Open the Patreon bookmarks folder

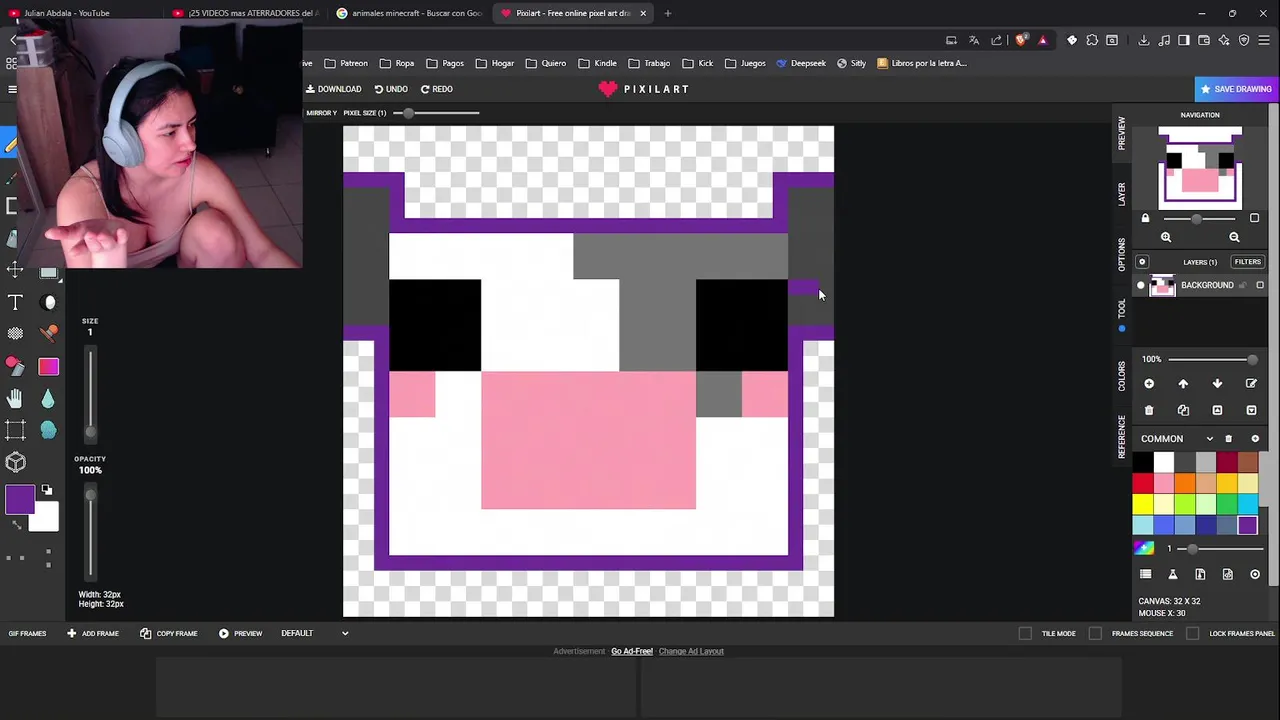pyautogui.click(x=347, y=63)
